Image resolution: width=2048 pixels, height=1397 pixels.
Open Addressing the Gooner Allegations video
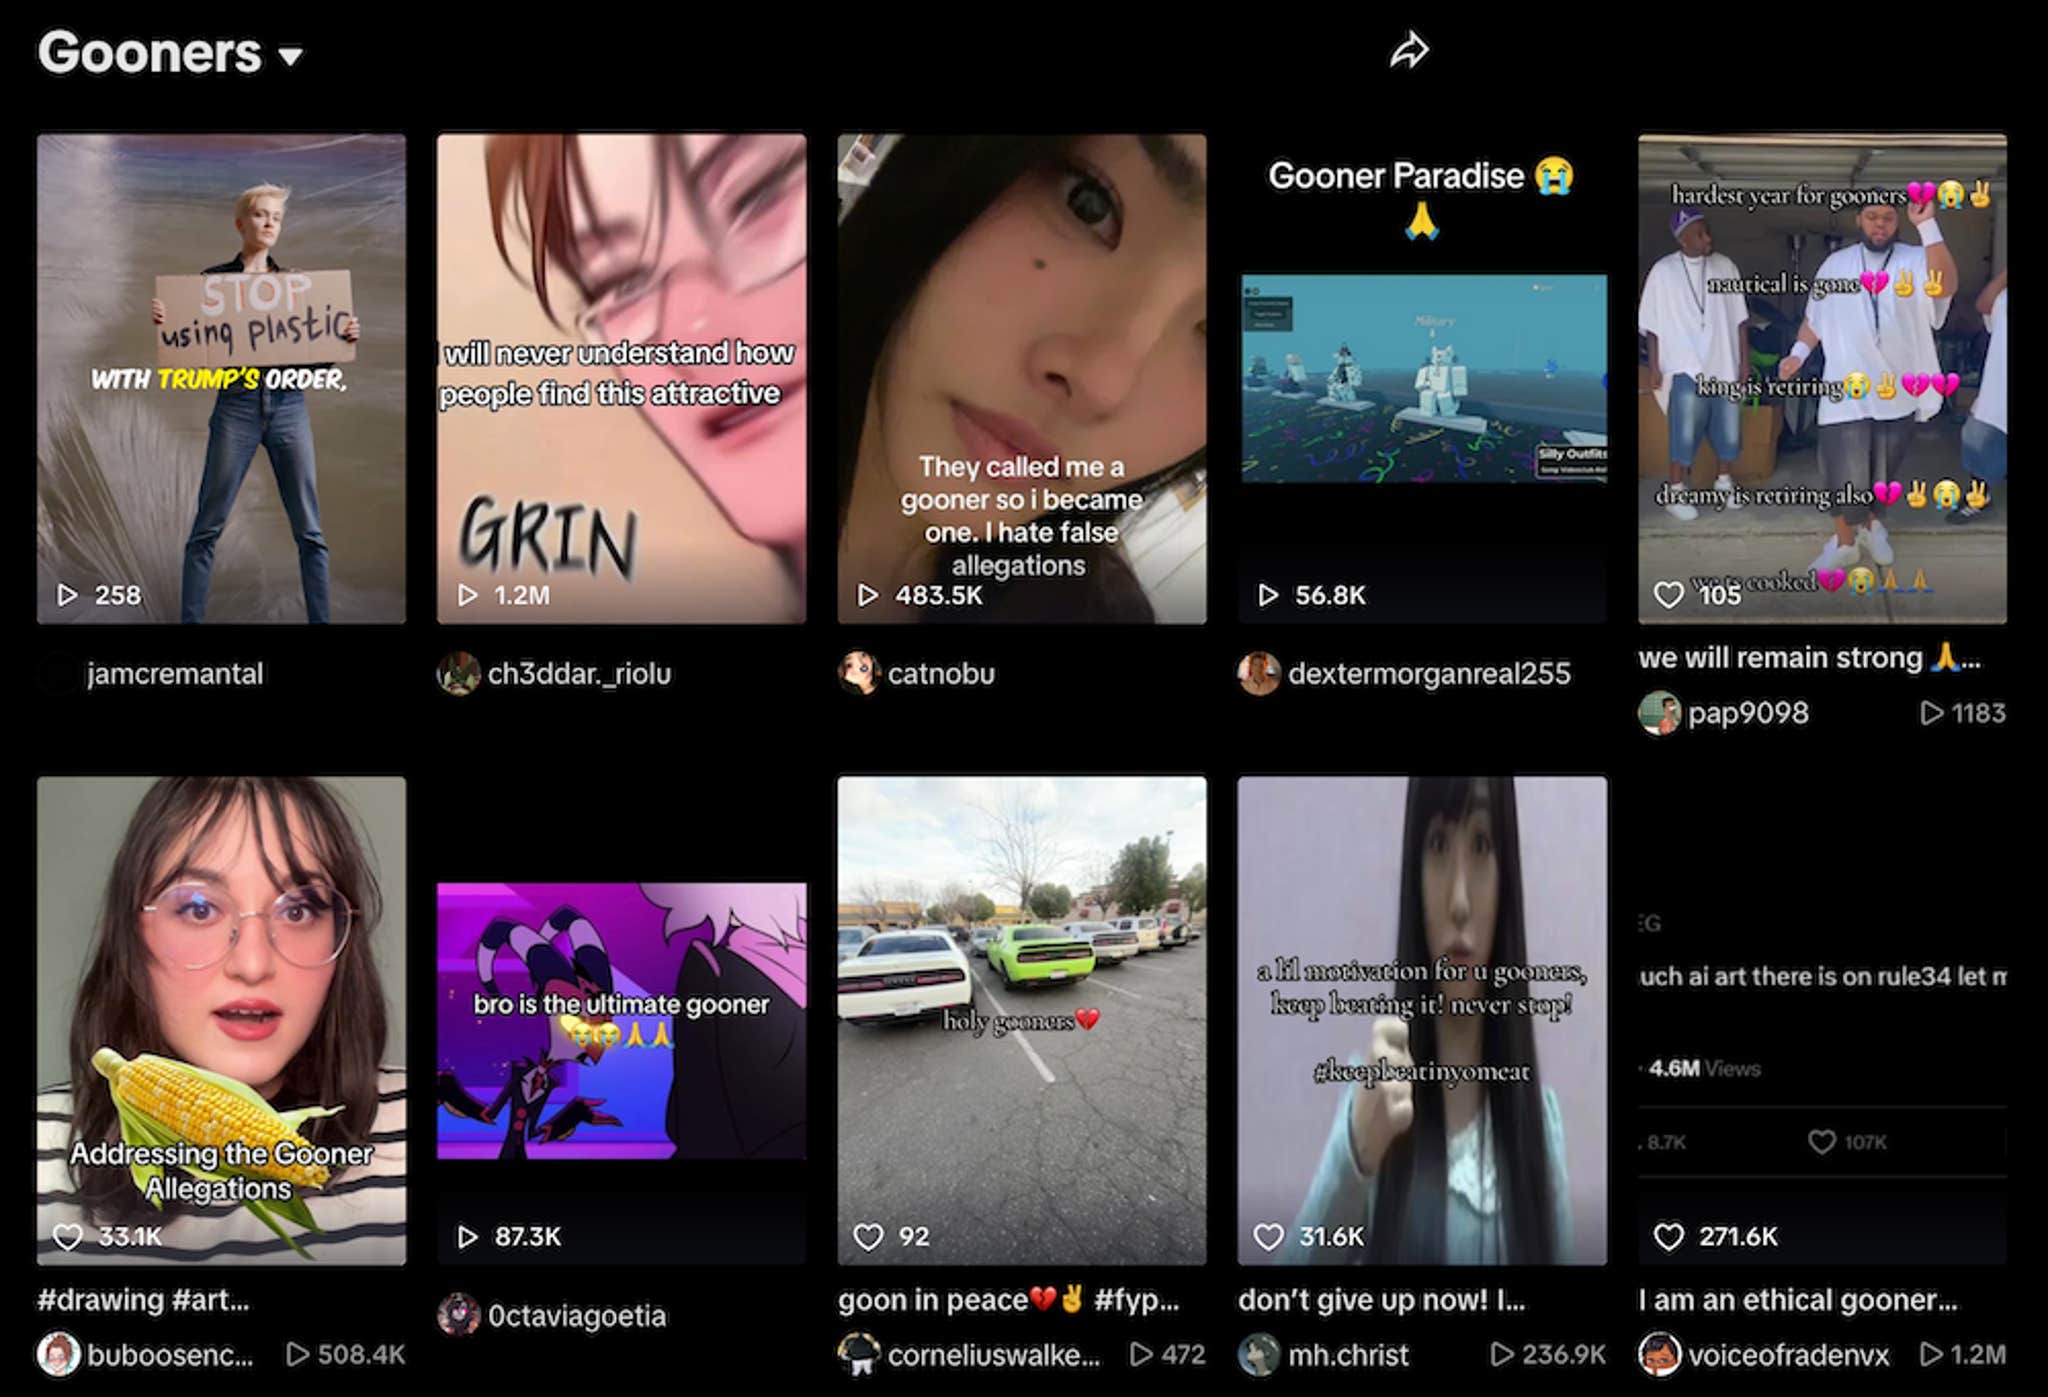[221, 1020]
